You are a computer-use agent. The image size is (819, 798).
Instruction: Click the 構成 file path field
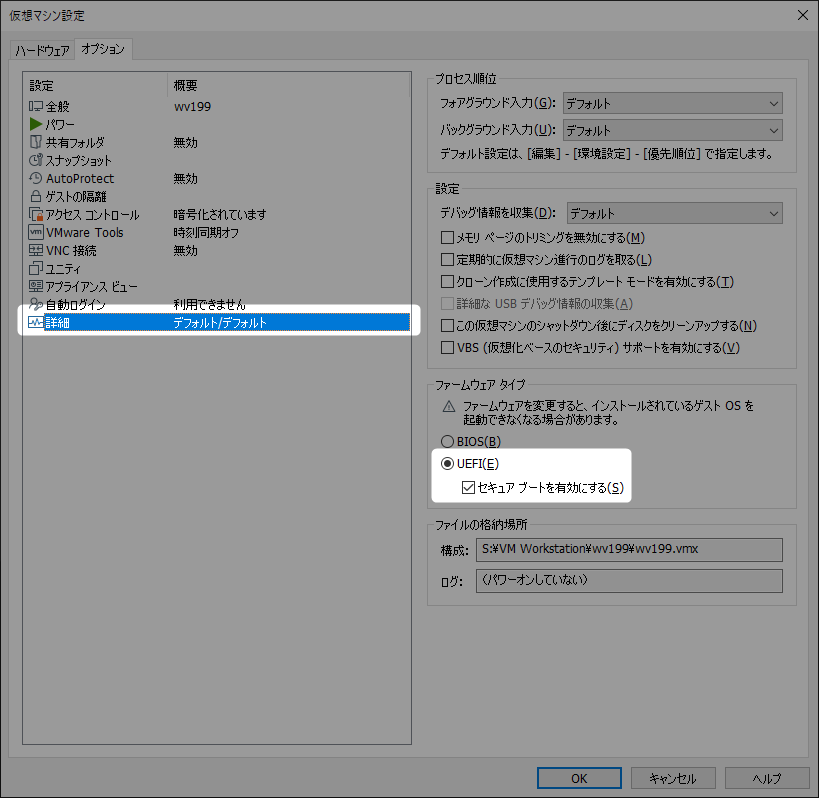tap(629, 549)
